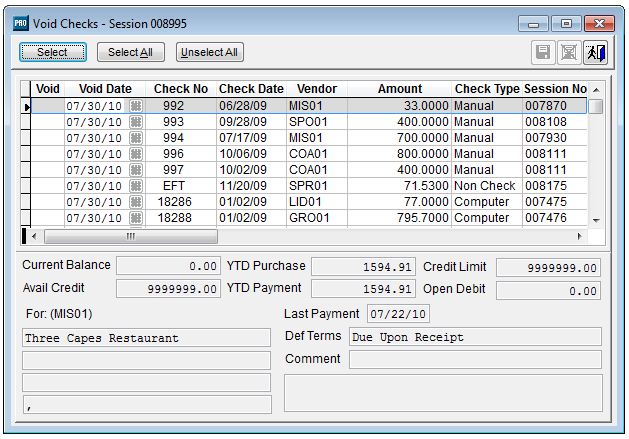Maximize the Void Checks window
This screenshot has width=629, height=439.
click(566, 24)
